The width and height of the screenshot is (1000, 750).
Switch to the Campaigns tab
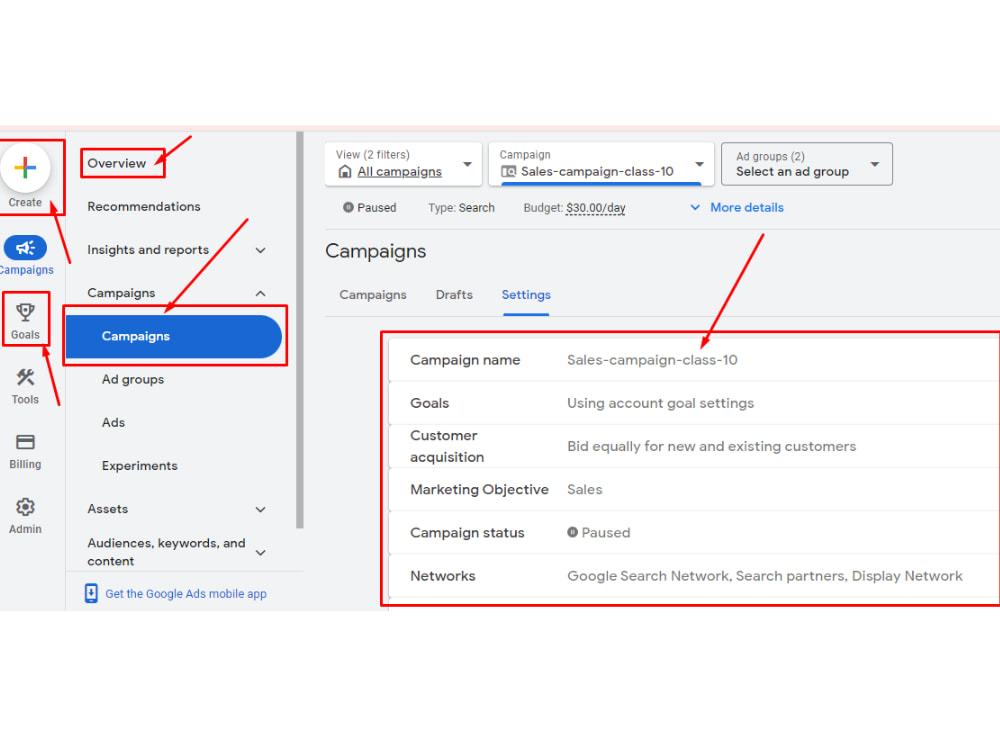coord(372,295)
